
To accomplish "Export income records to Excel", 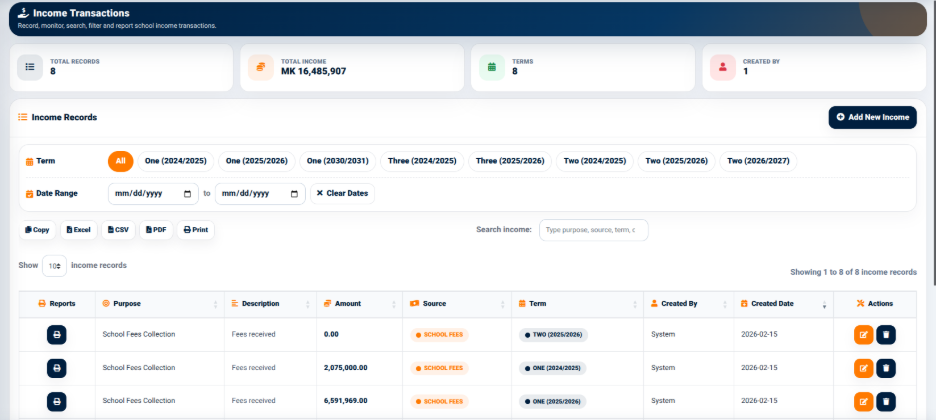I will (79, 230).
